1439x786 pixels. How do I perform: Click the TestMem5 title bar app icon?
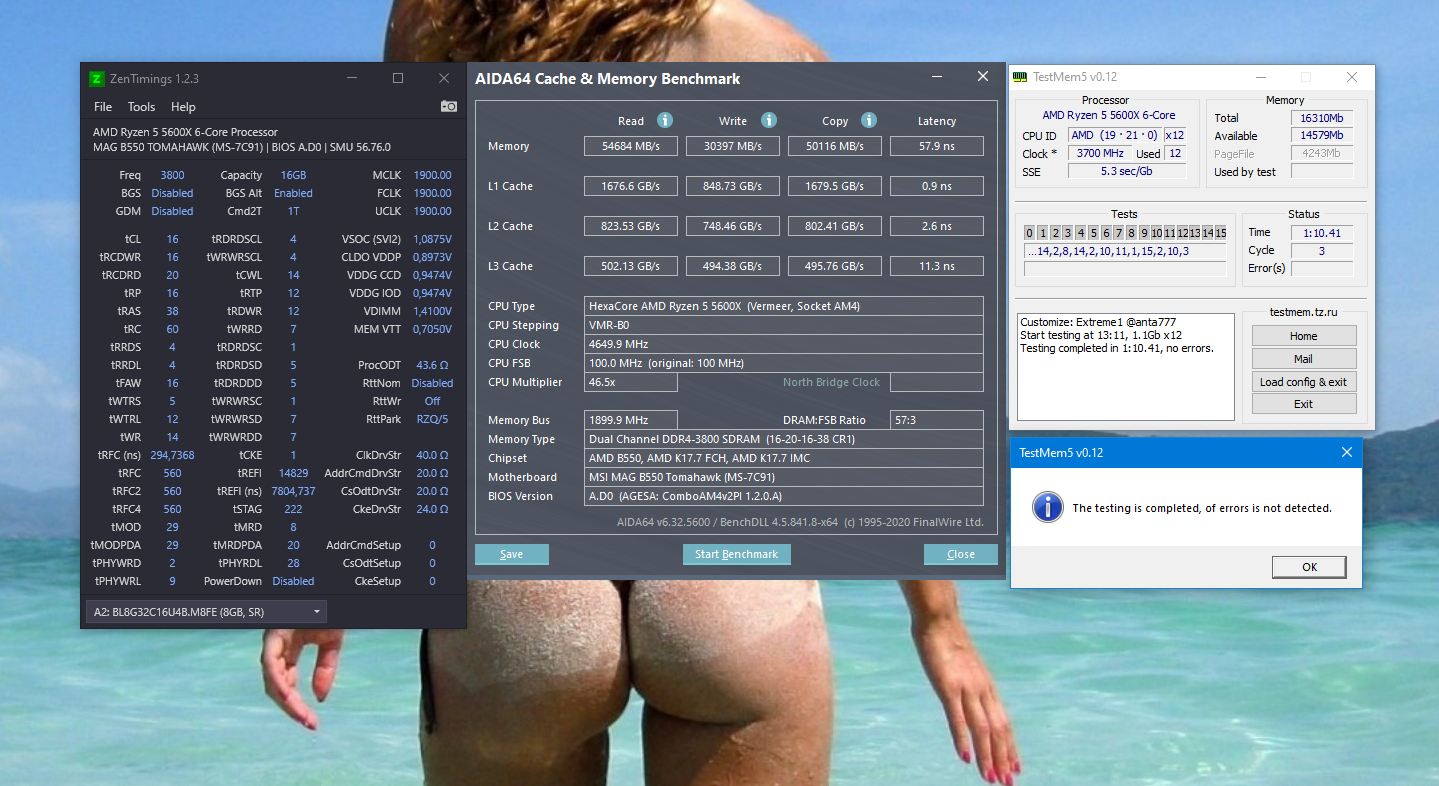tap(1019, 77)
